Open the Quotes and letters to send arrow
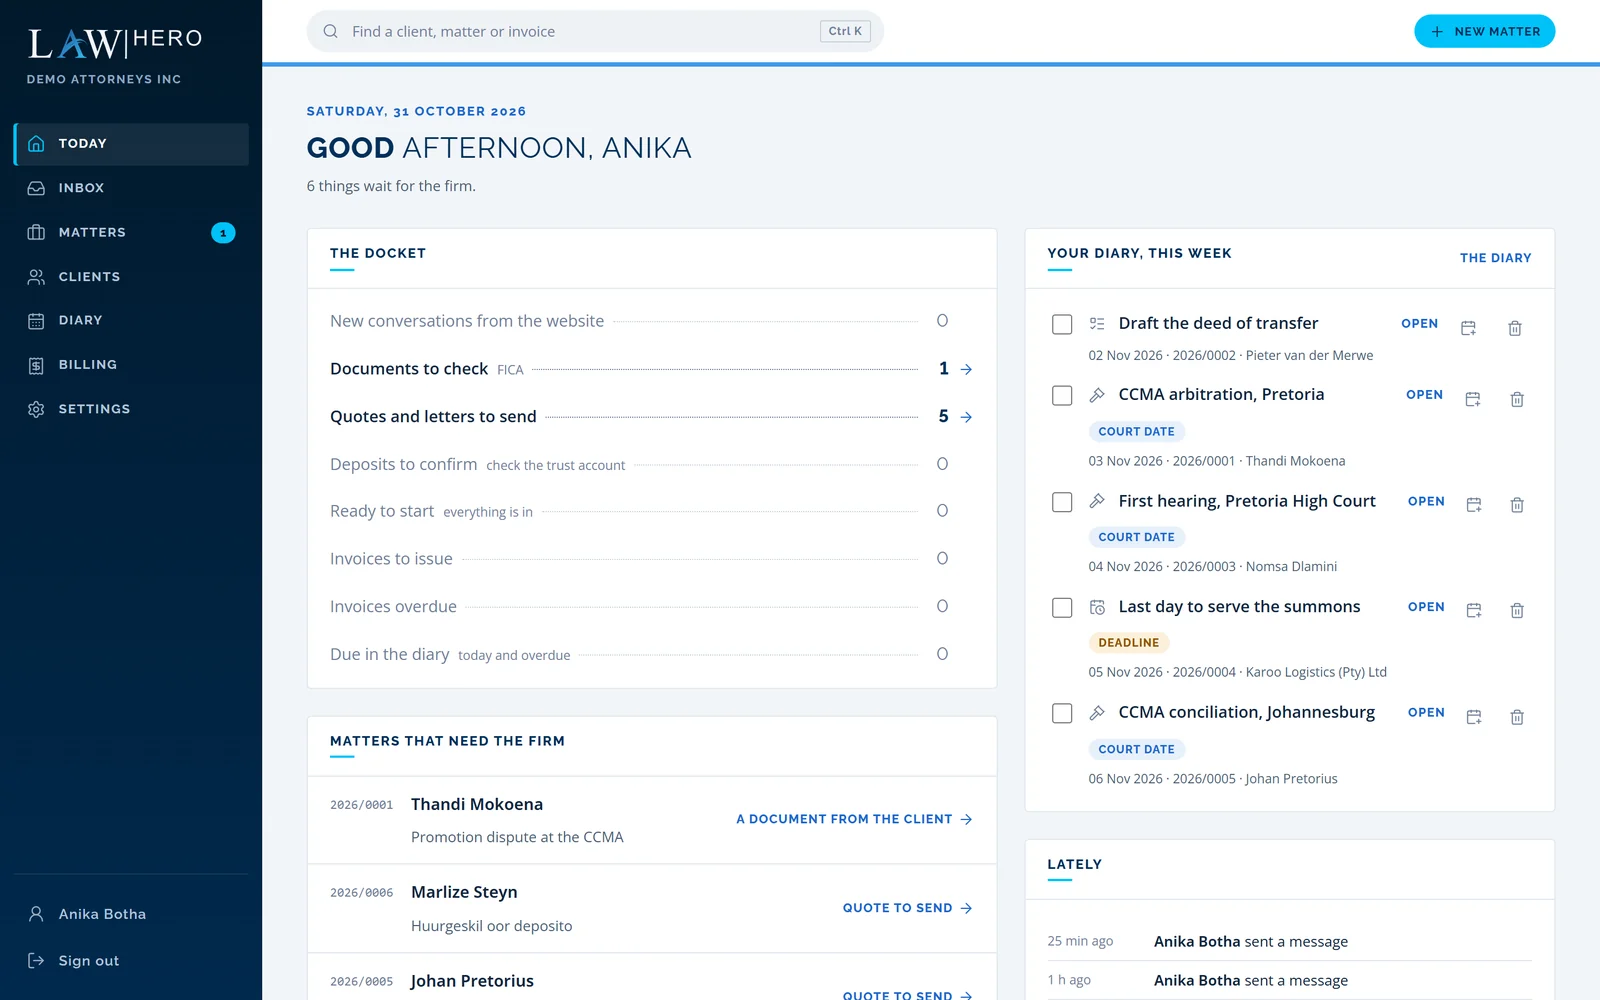Viewport: 1600px width, 1000px height. 966,417
